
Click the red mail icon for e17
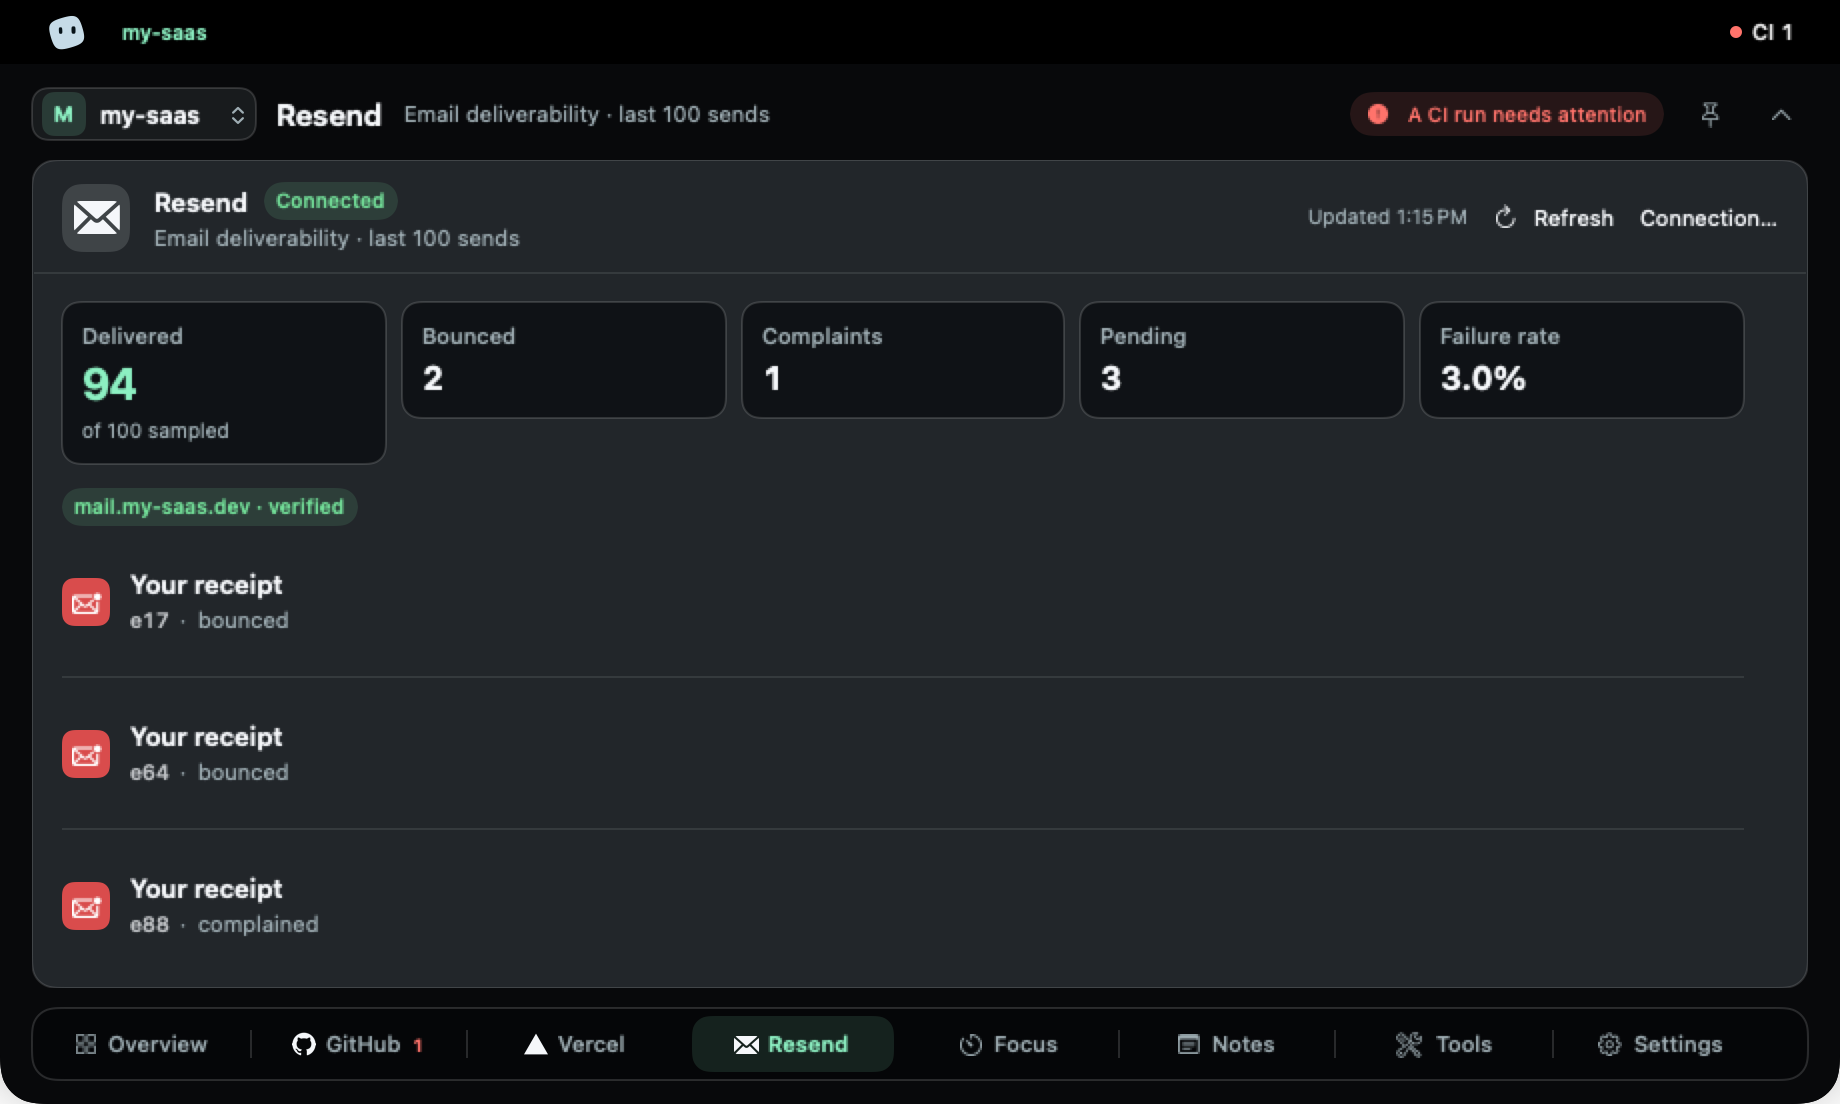(86, 602)
